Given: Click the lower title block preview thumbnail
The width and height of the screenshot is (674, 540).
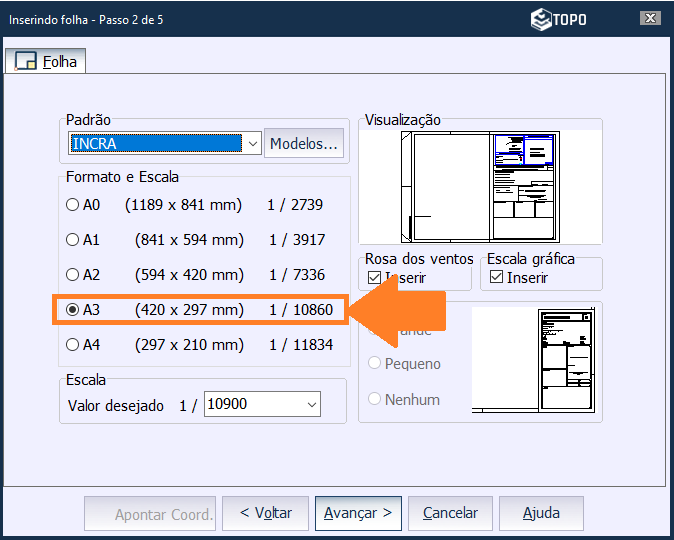Looking at the screenshot, I should tap(536, 360).
